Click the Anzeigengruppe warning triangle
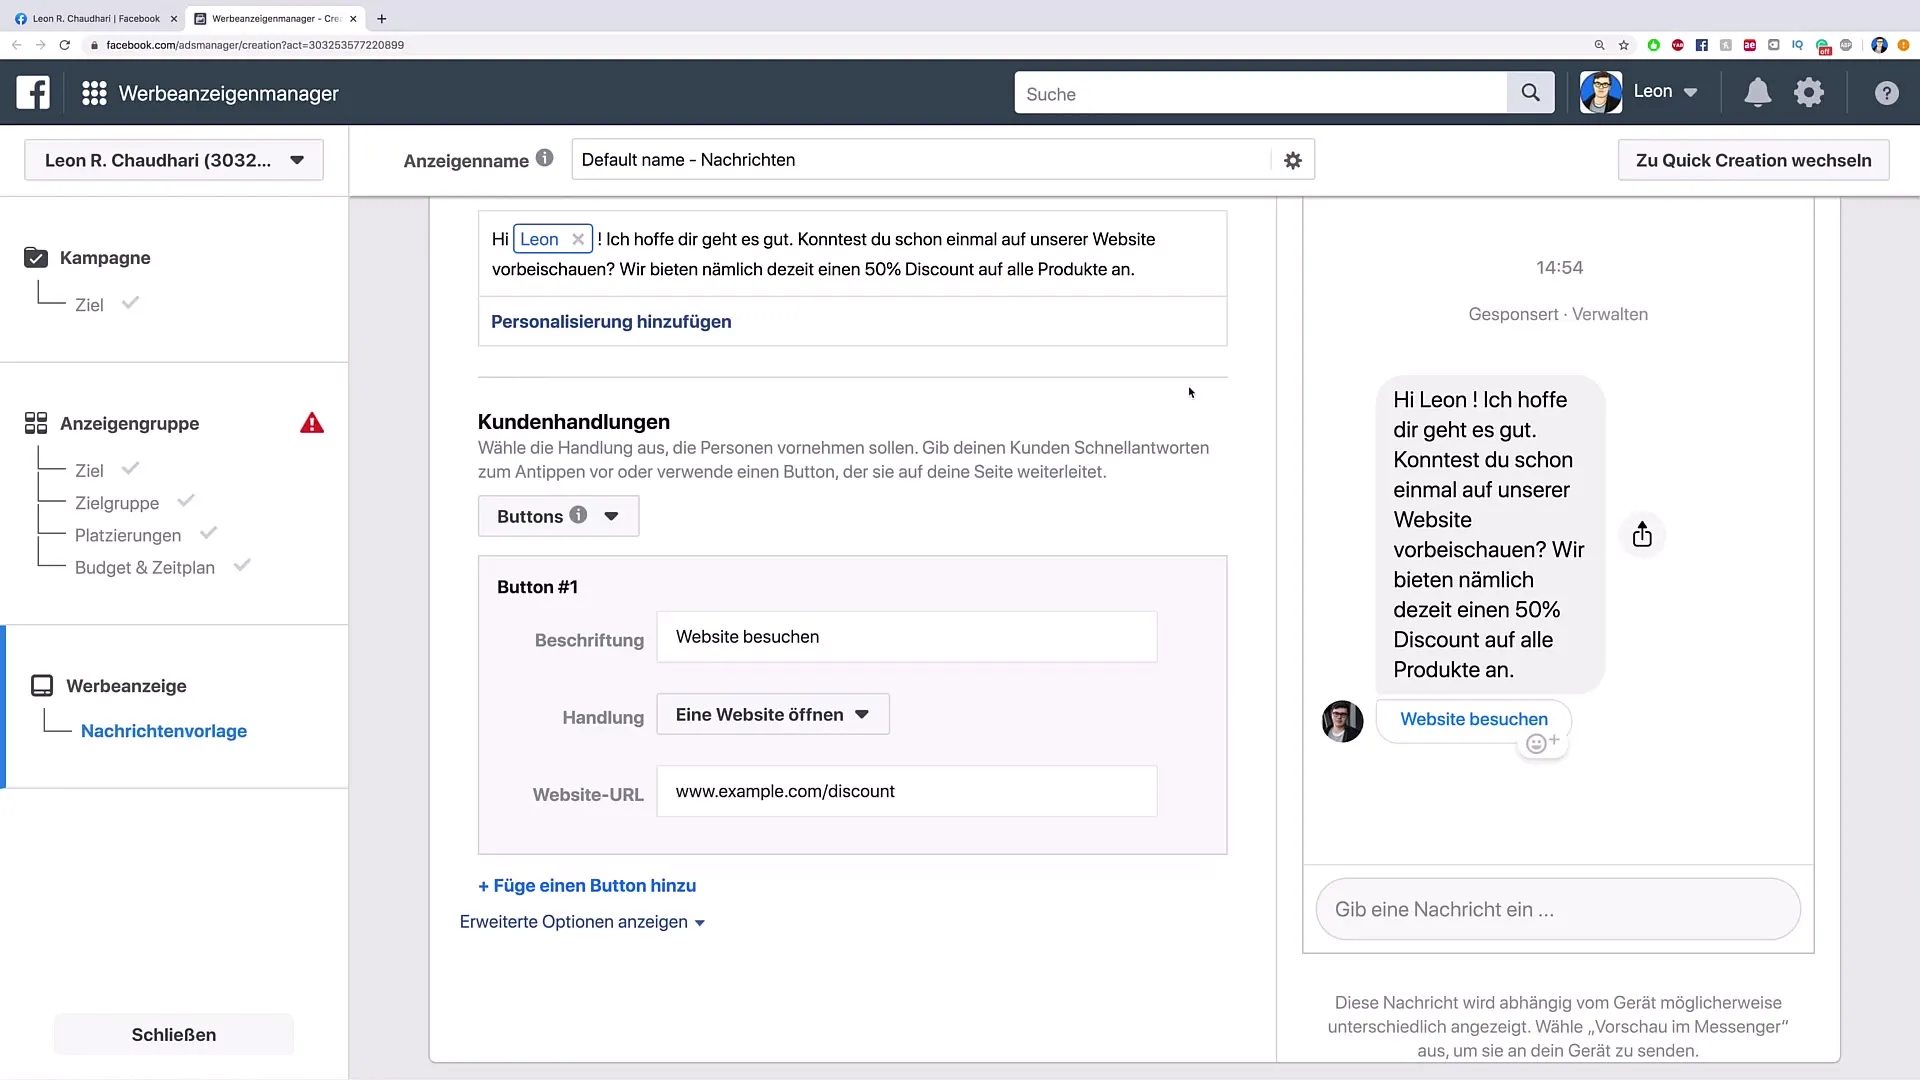 coord(312,423)
